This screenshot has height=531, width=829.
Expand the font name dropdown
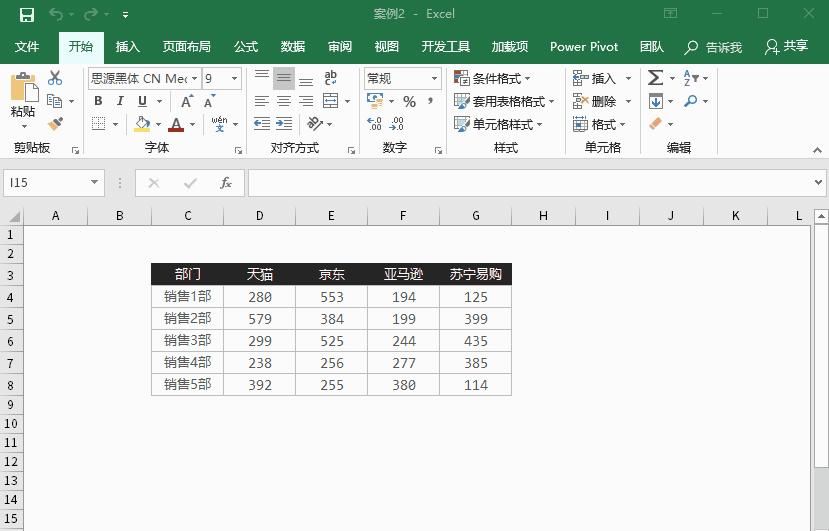click(x=195, y=78)
